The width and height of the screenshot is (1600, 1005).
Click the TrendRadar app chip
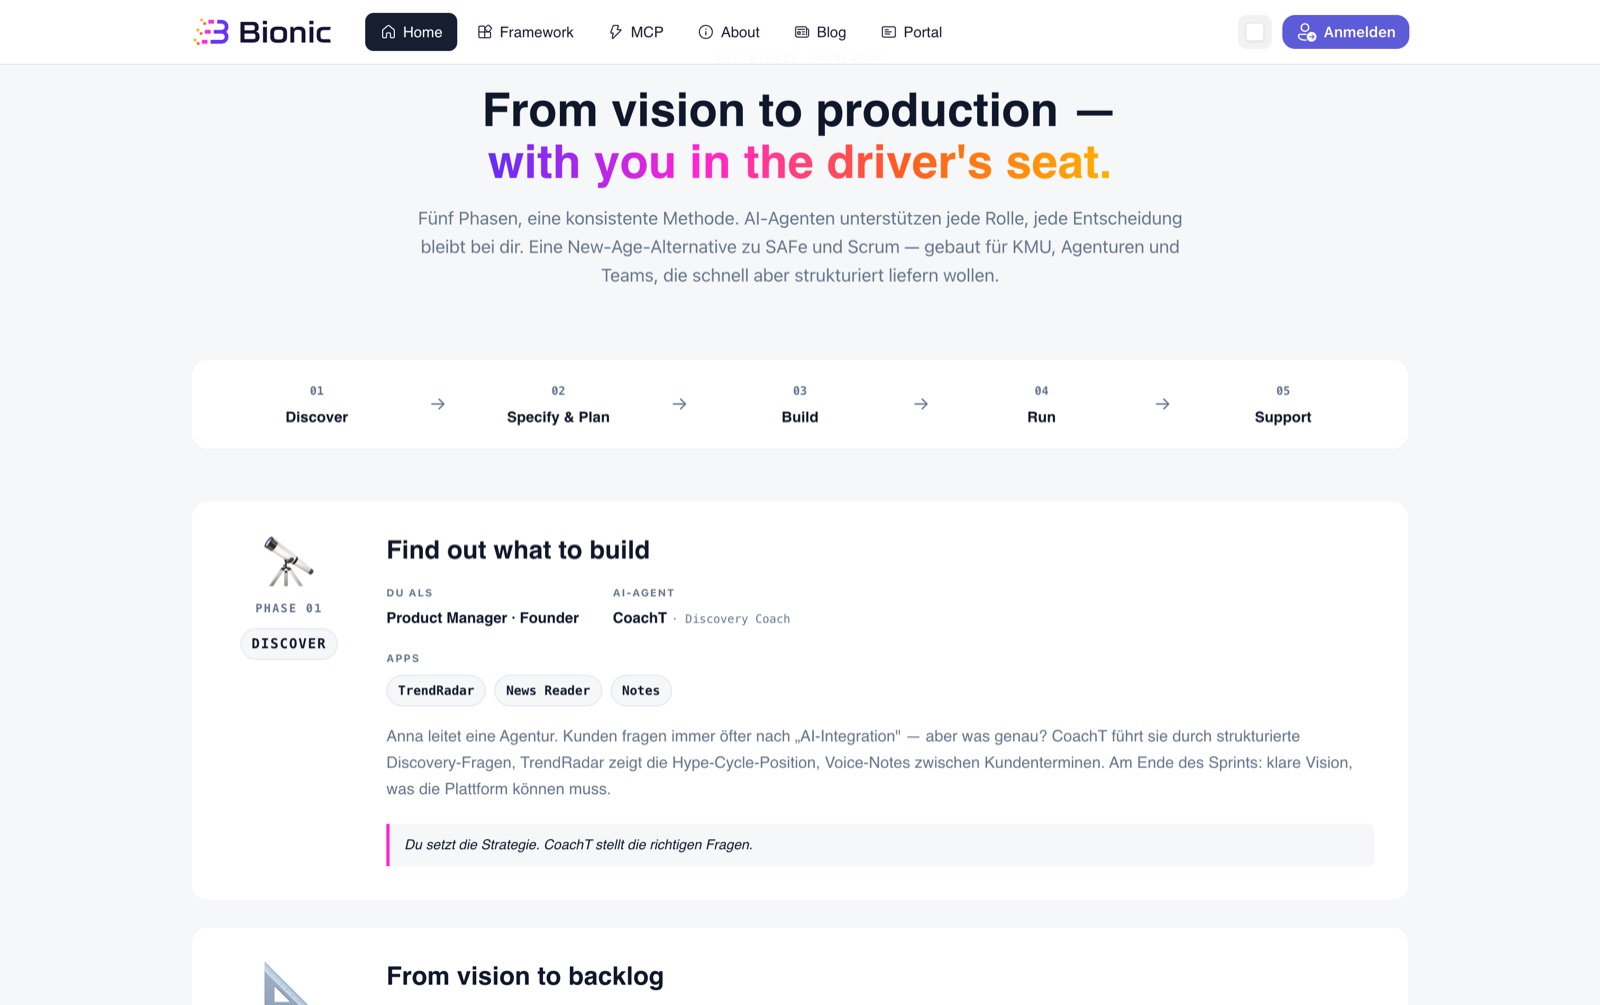(x=436, y=691)
